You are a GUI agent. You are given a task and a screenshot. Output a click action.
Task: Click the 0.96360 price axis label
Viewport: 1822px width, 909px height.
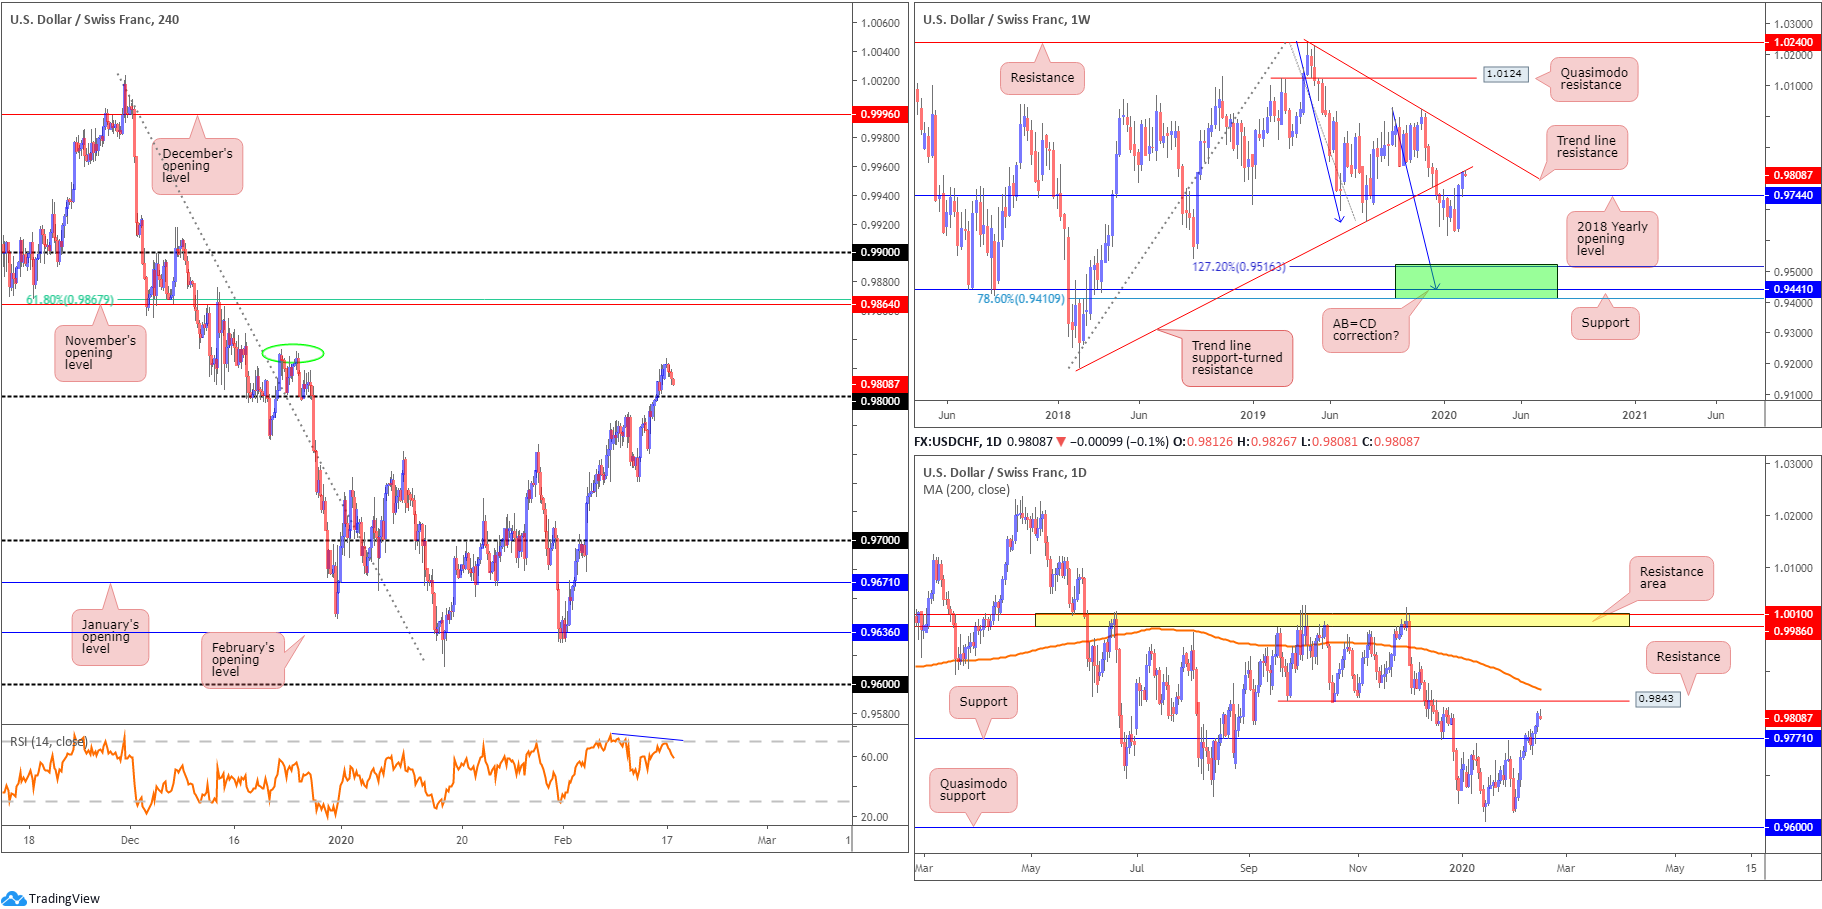[881, 632]
